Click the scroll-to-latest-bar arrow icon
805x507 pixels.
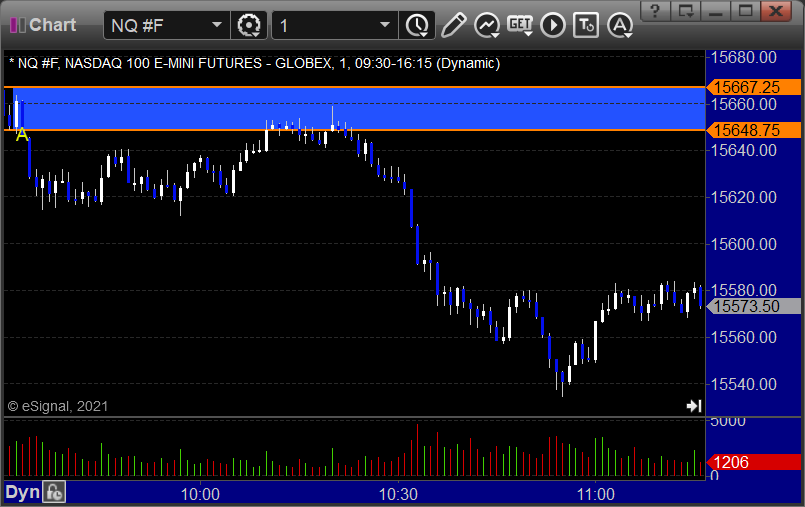click(694, 406)
